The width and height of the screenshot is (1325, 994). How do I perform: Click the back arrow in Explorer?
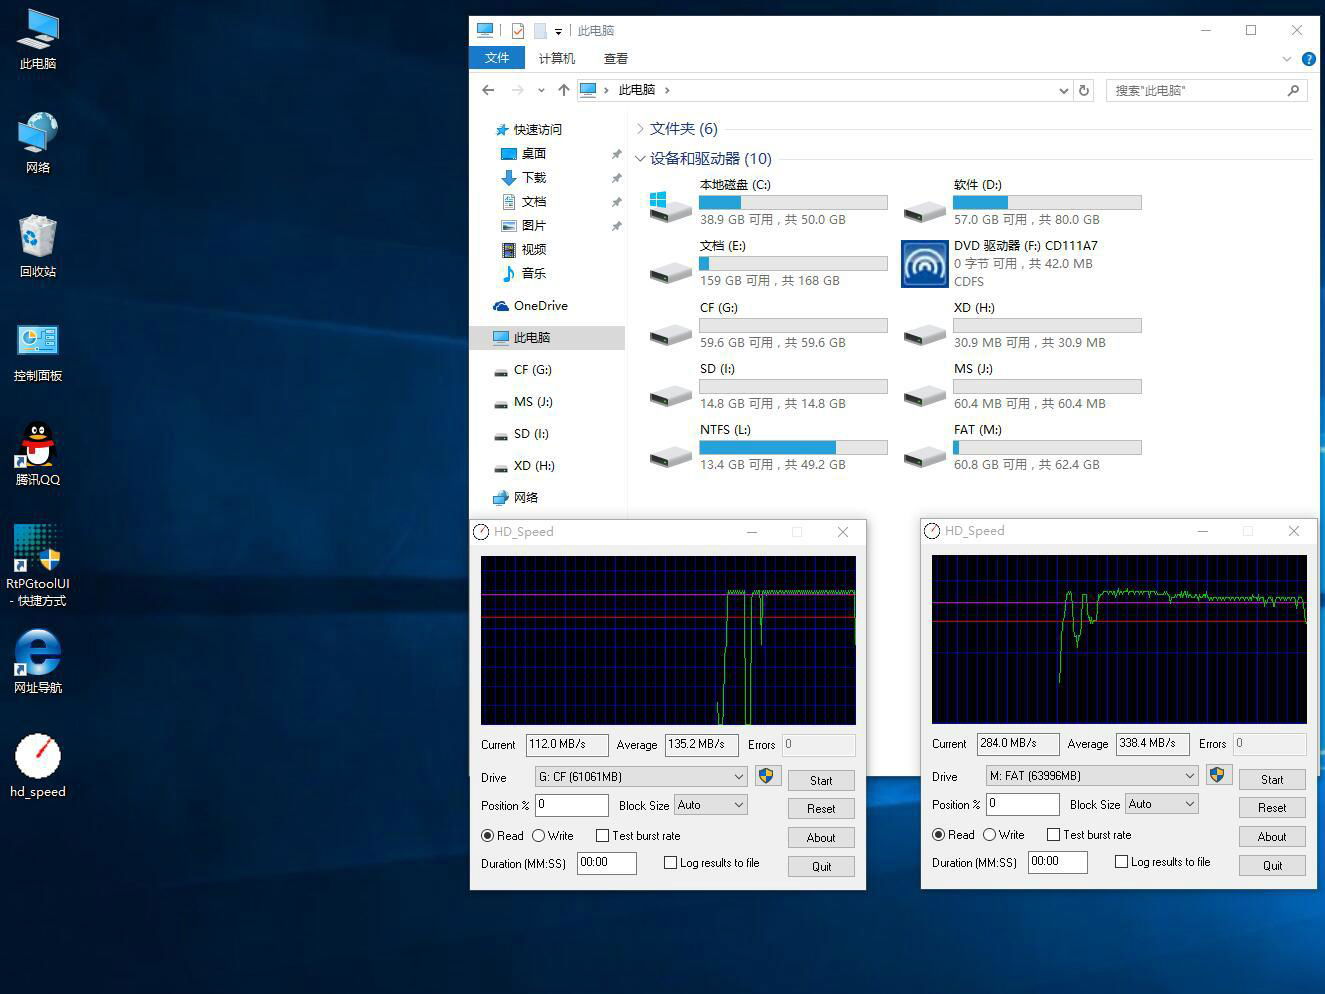[488, 90]
